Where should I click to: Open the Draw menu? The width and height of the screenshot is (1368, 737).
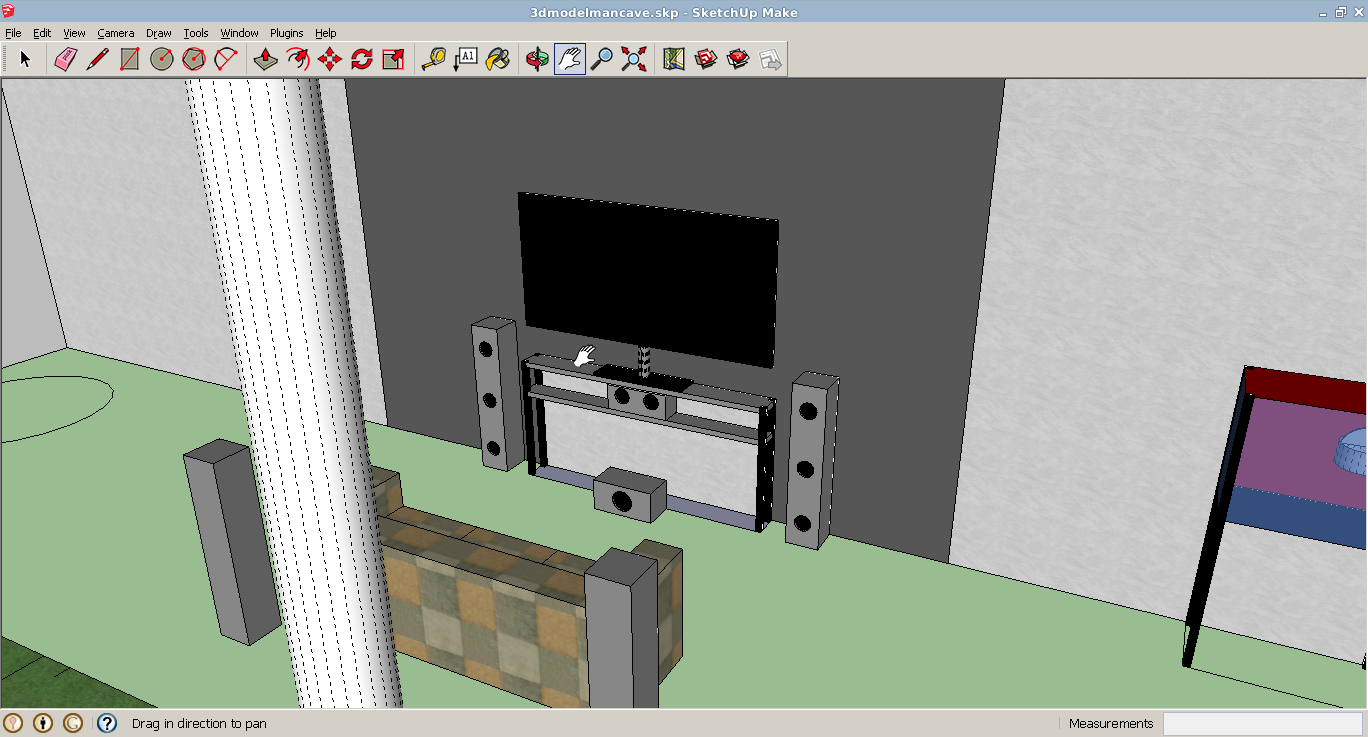(x=159, y=33)
